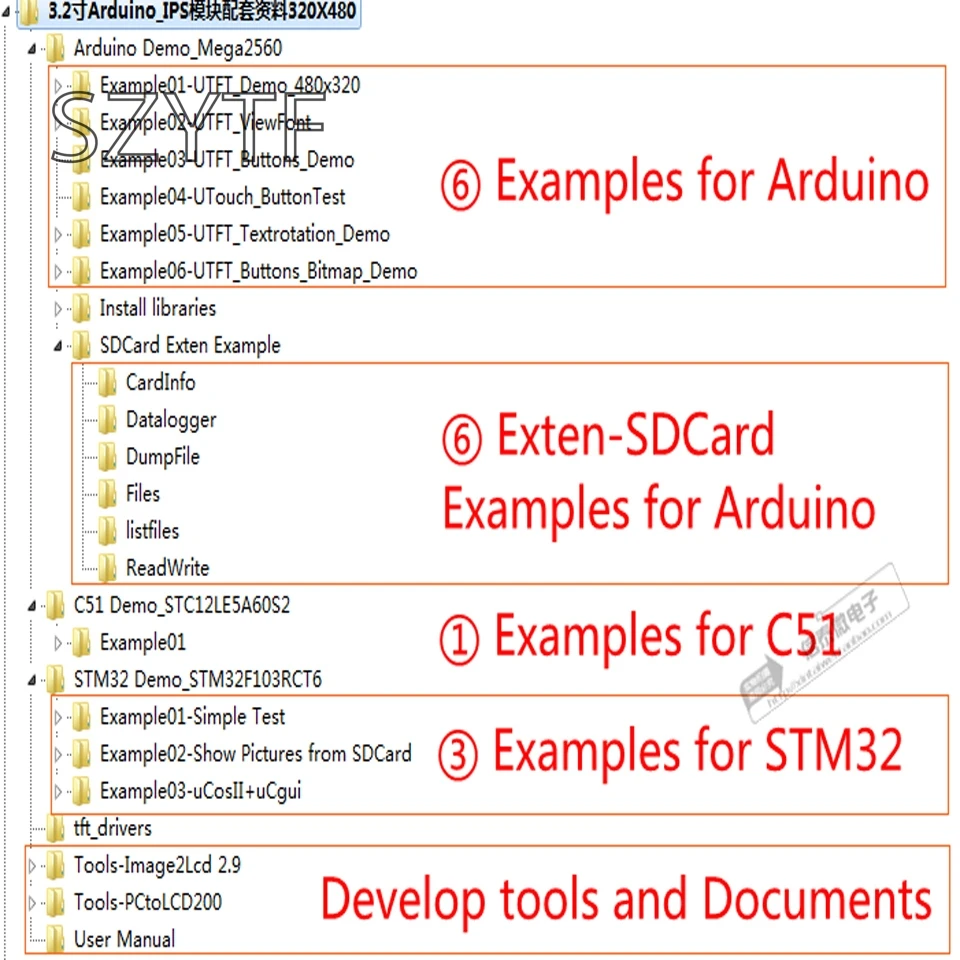This screenshot has width=960, height=960.
Task: Select the 'Example04-UTouch_ButtonTest' label
Action: [x=222, y=197]
